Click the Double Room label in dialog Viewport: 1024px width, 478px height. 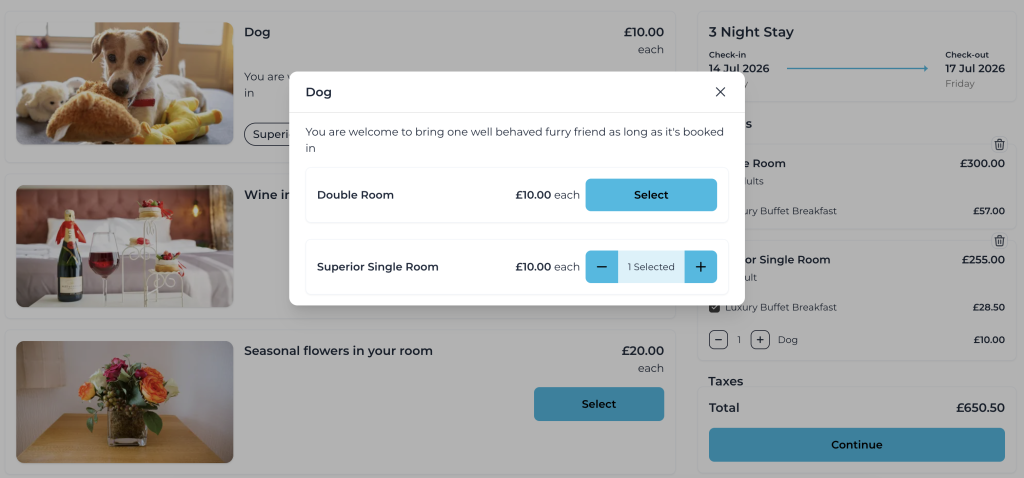click(x=355, y=195)
